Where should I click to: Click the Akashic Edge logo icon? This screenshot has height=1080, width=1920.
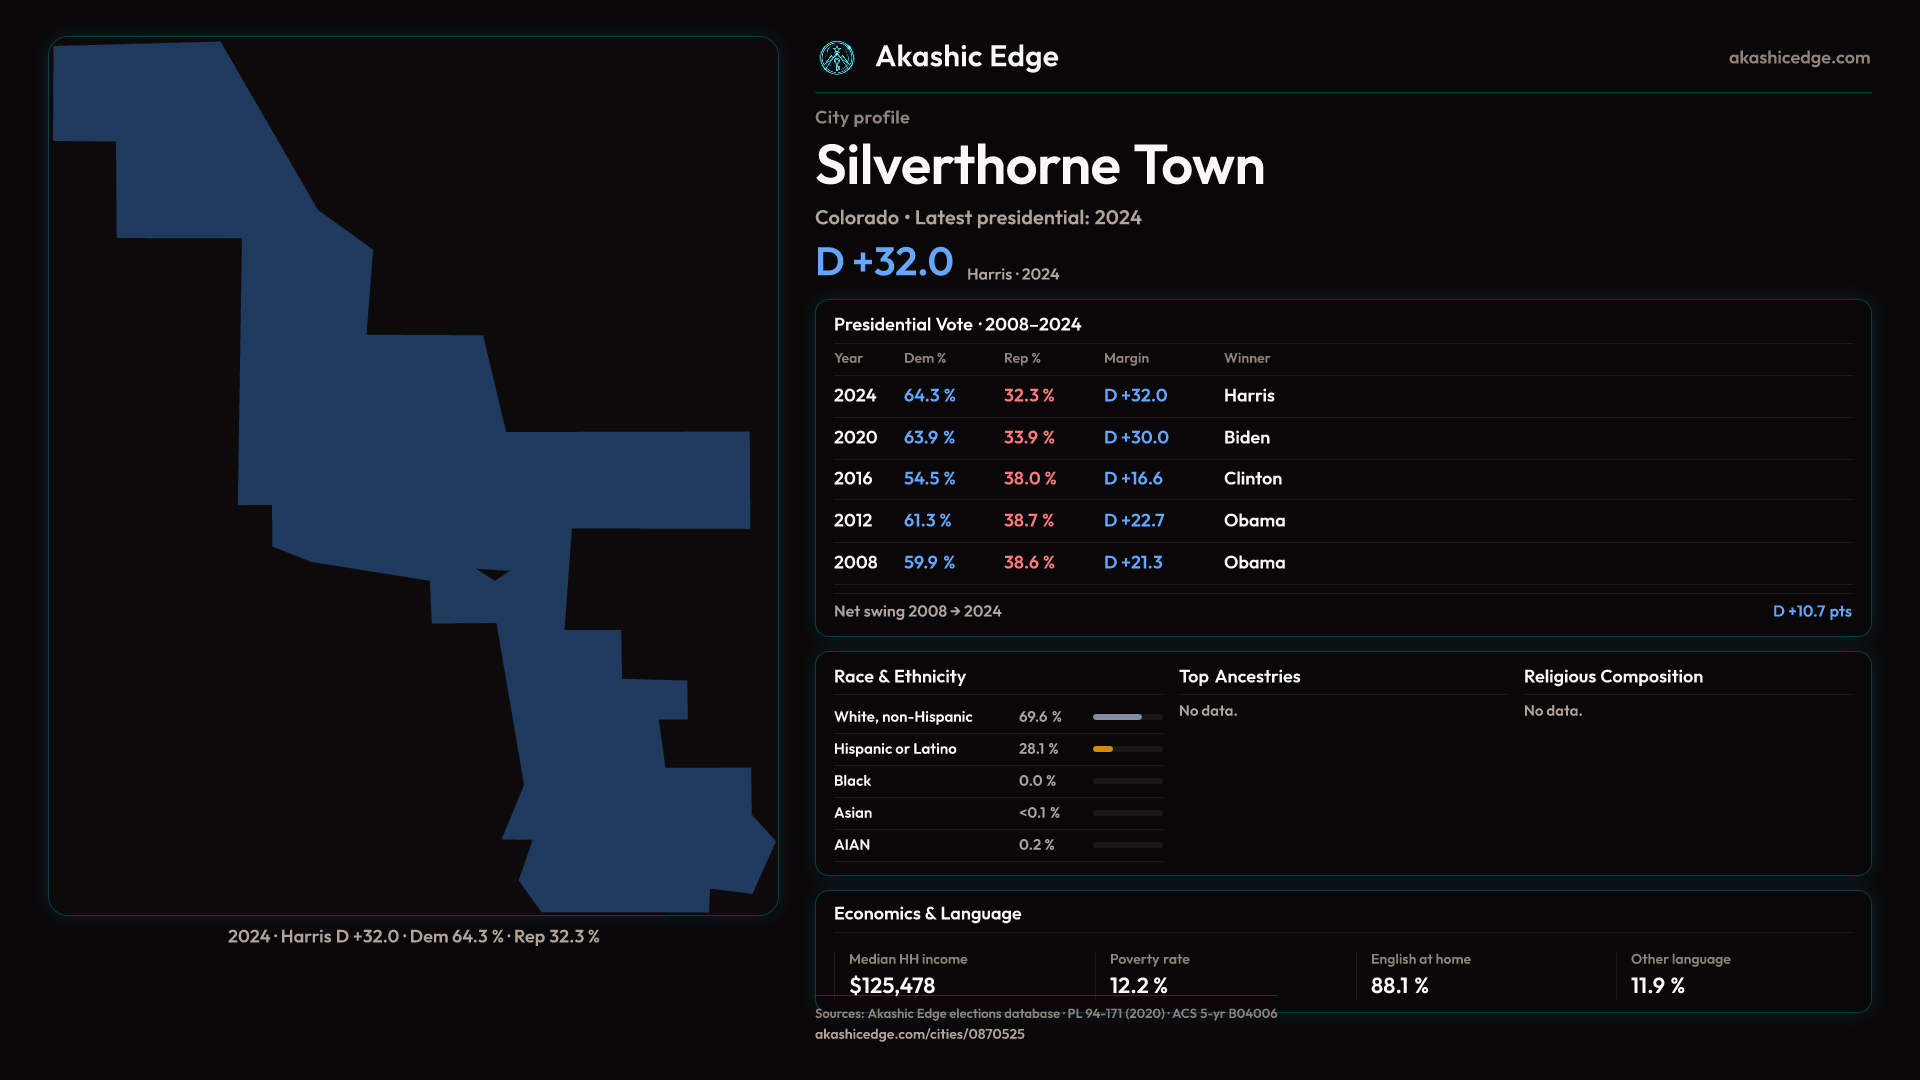(x=836, y=58)
